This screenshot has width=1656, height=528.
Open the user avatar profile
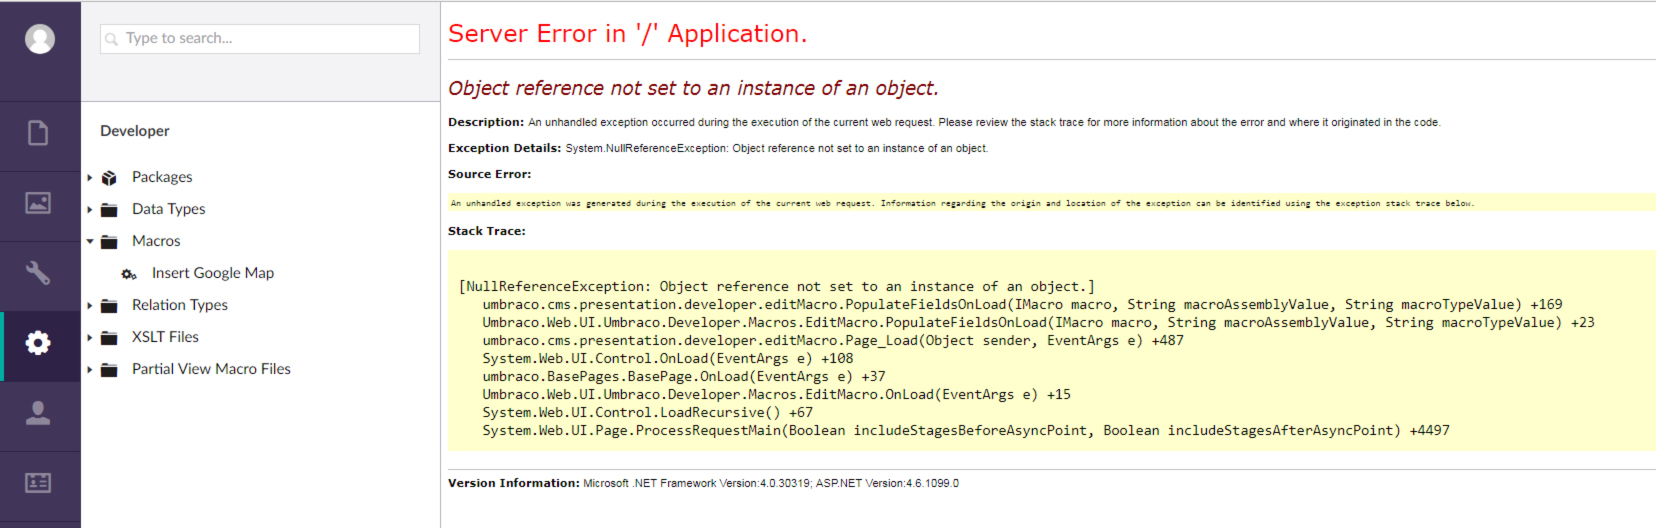pyautogui.click(x=40, y=39)
